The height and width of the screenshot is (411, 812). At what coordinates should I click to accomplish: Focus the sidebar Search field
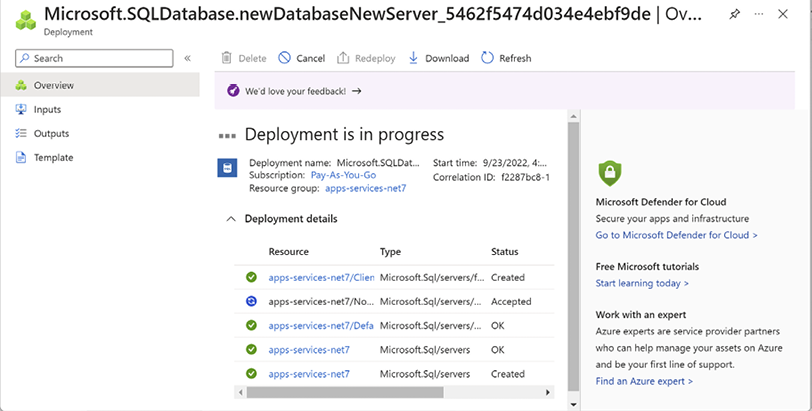pyautogui.click(x=94, y=58)
